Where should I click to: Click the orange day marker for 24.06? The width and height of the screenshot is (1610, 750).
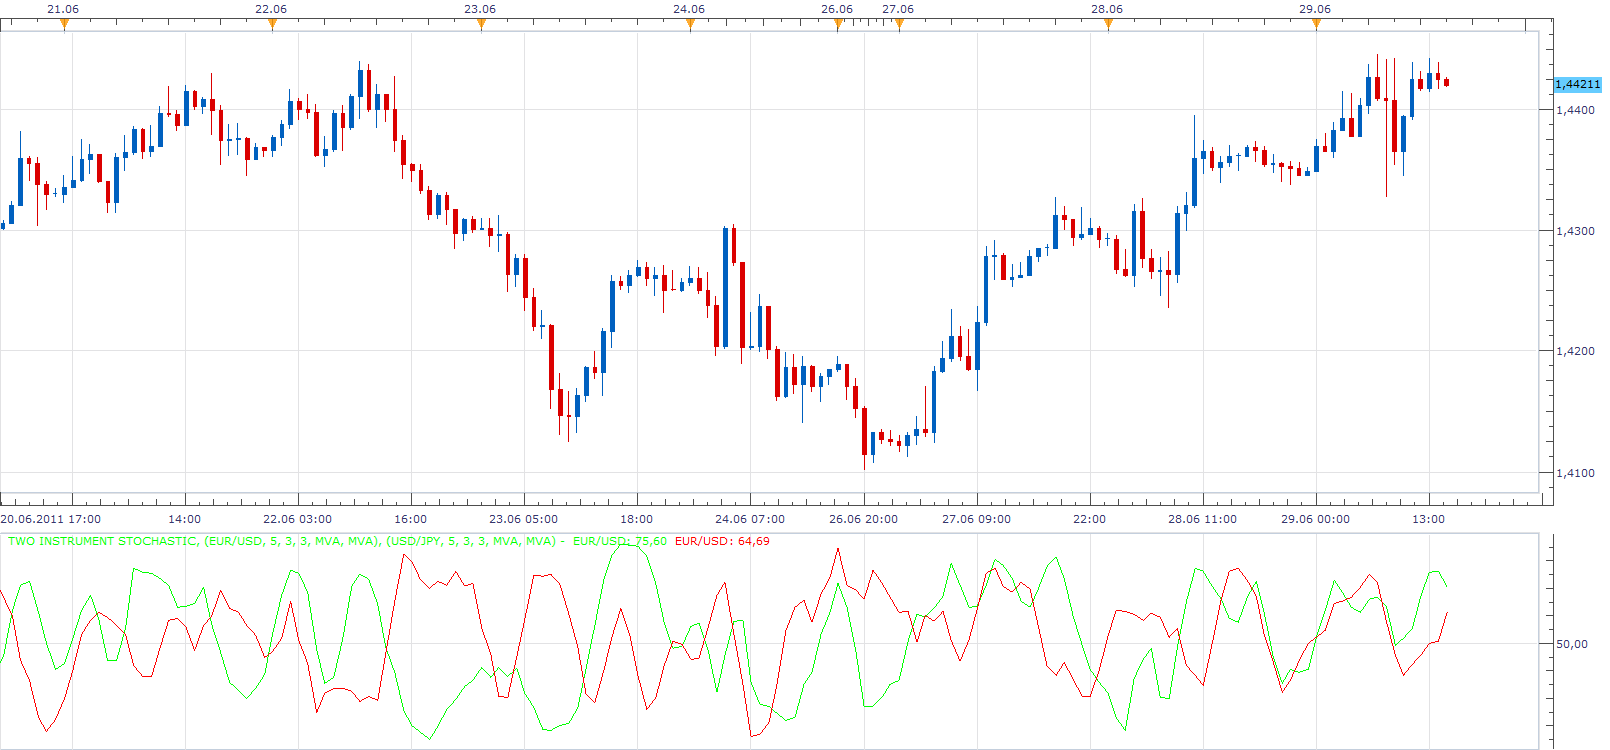(x=690, y=25)
